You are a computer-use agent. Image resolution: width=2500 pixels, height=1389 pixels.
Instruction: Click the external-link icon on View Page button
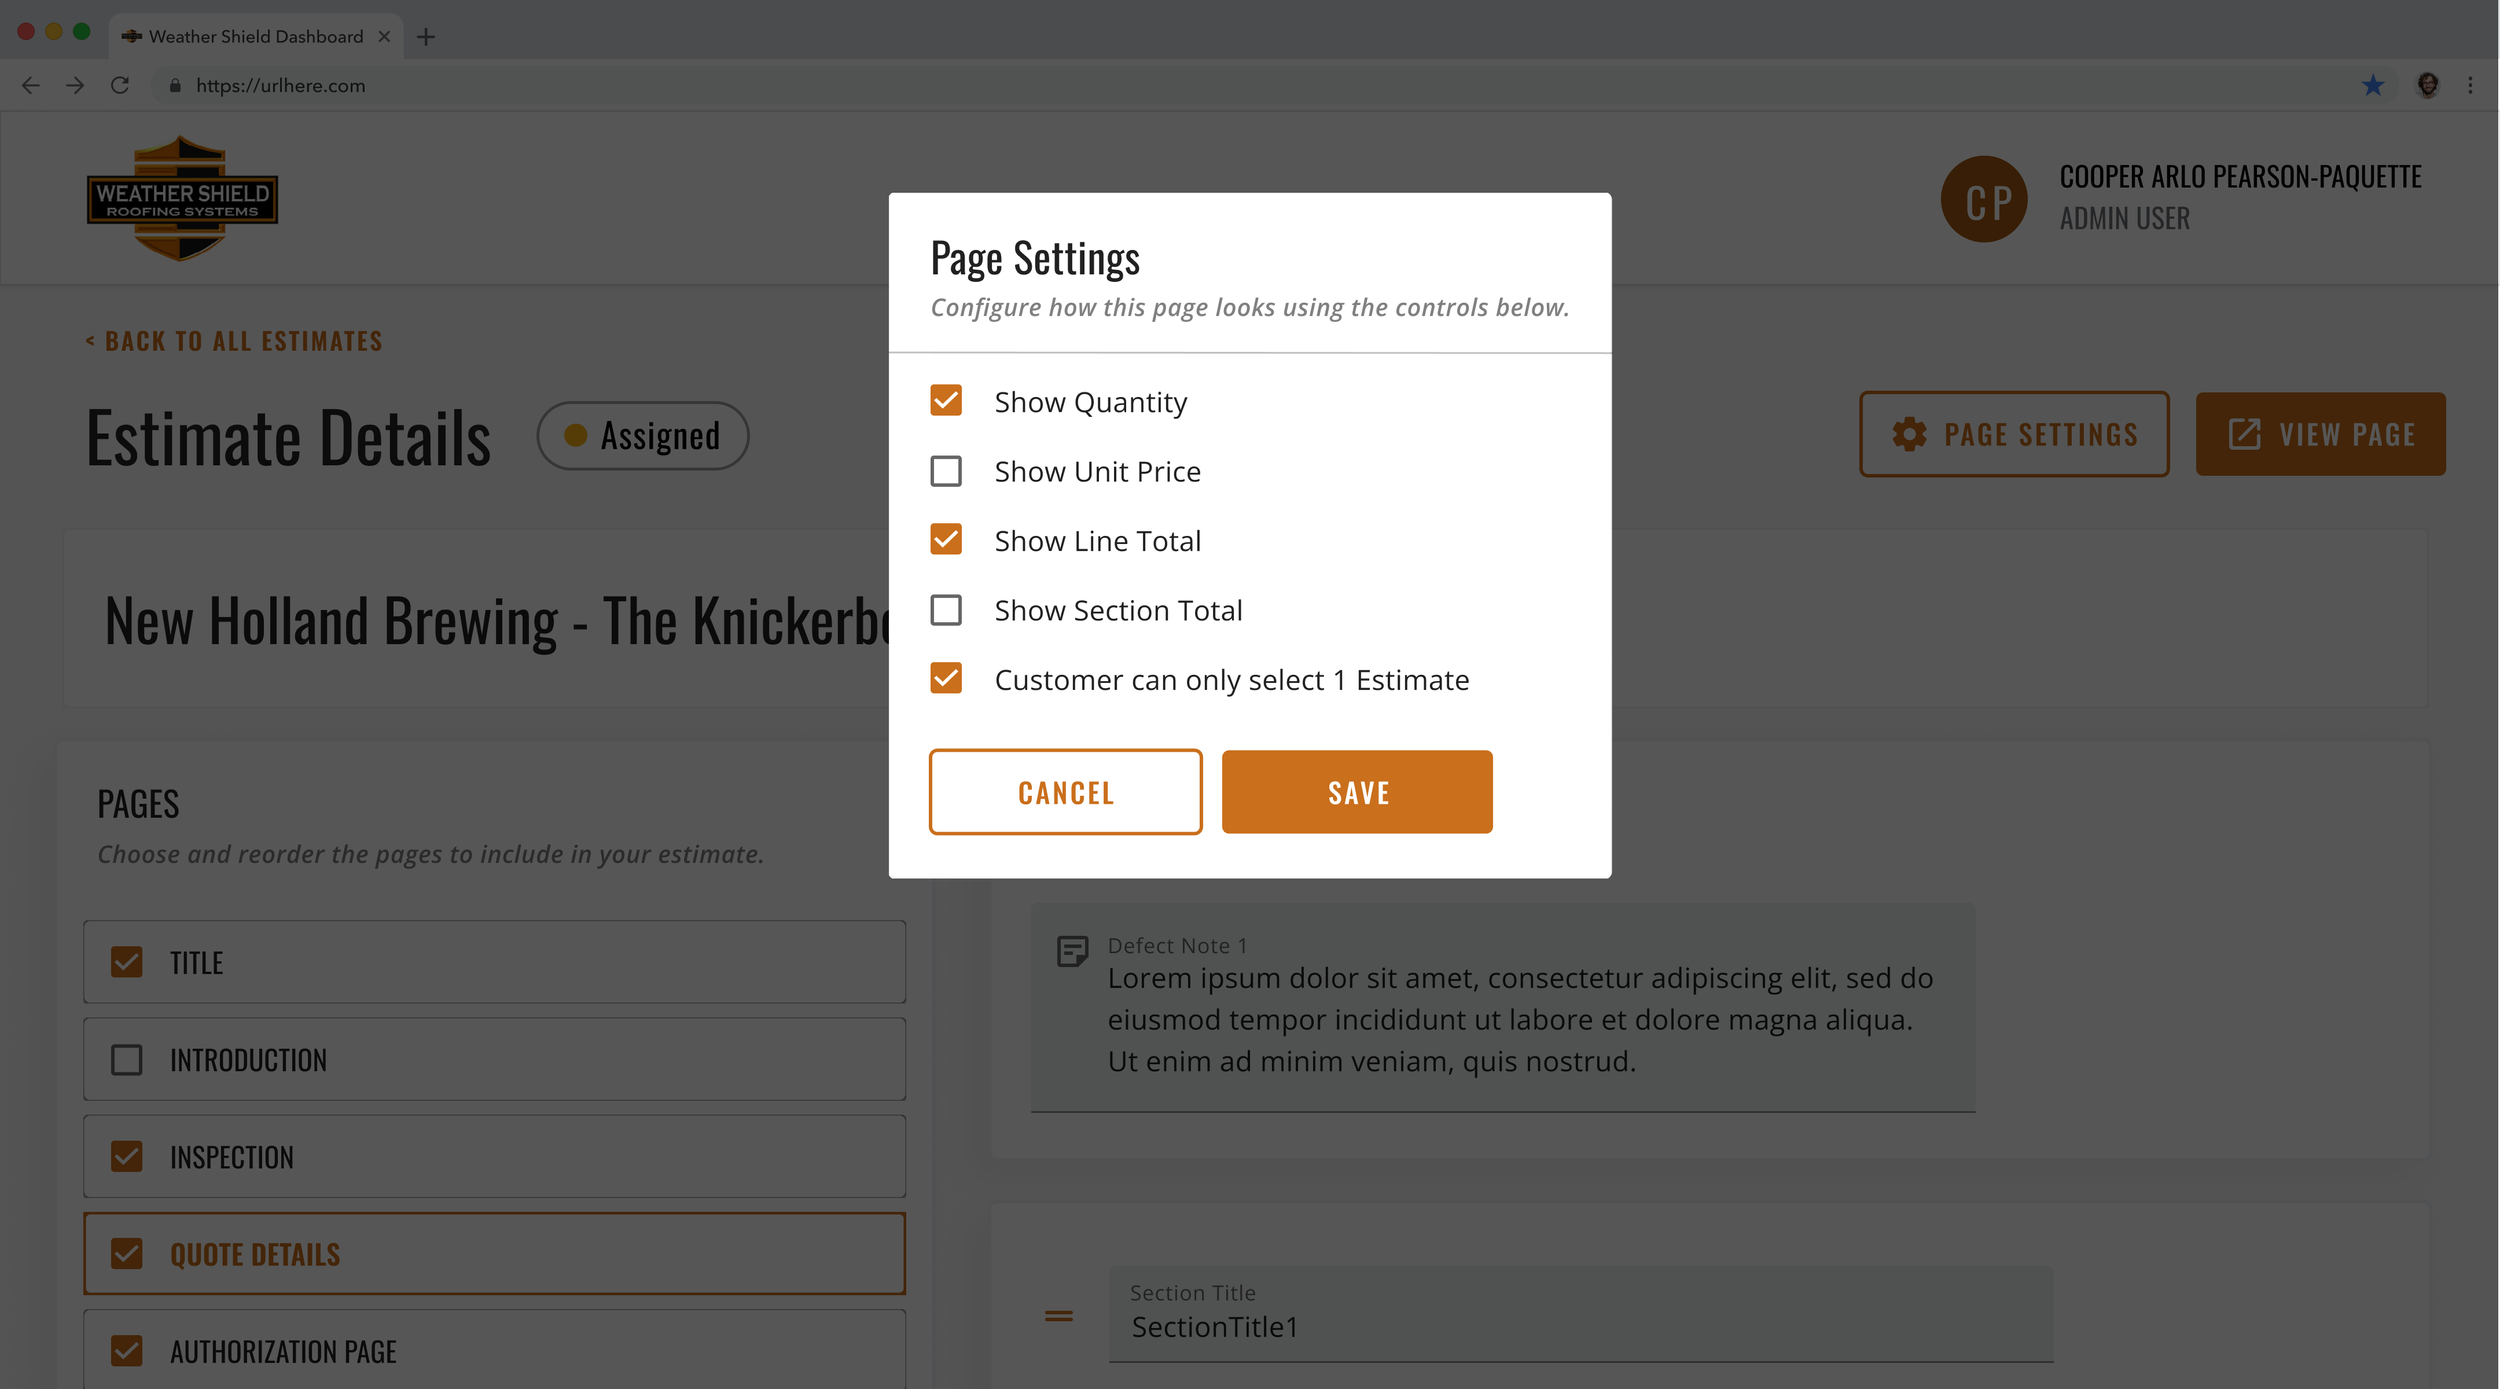pos(2246,434)
